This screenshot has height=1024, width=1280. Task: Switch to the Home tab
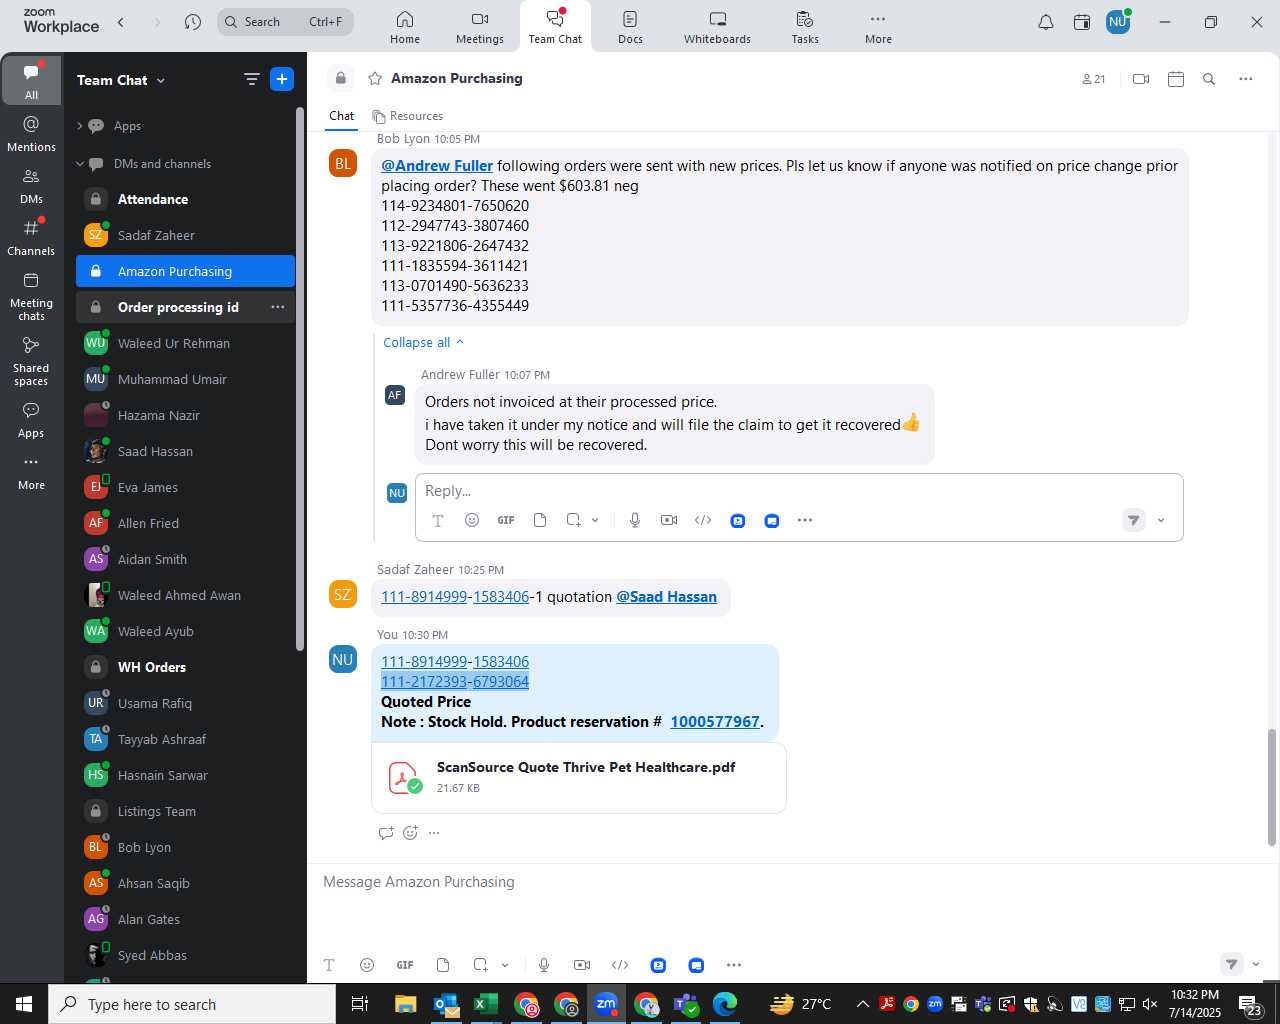(x=405, y=27)
